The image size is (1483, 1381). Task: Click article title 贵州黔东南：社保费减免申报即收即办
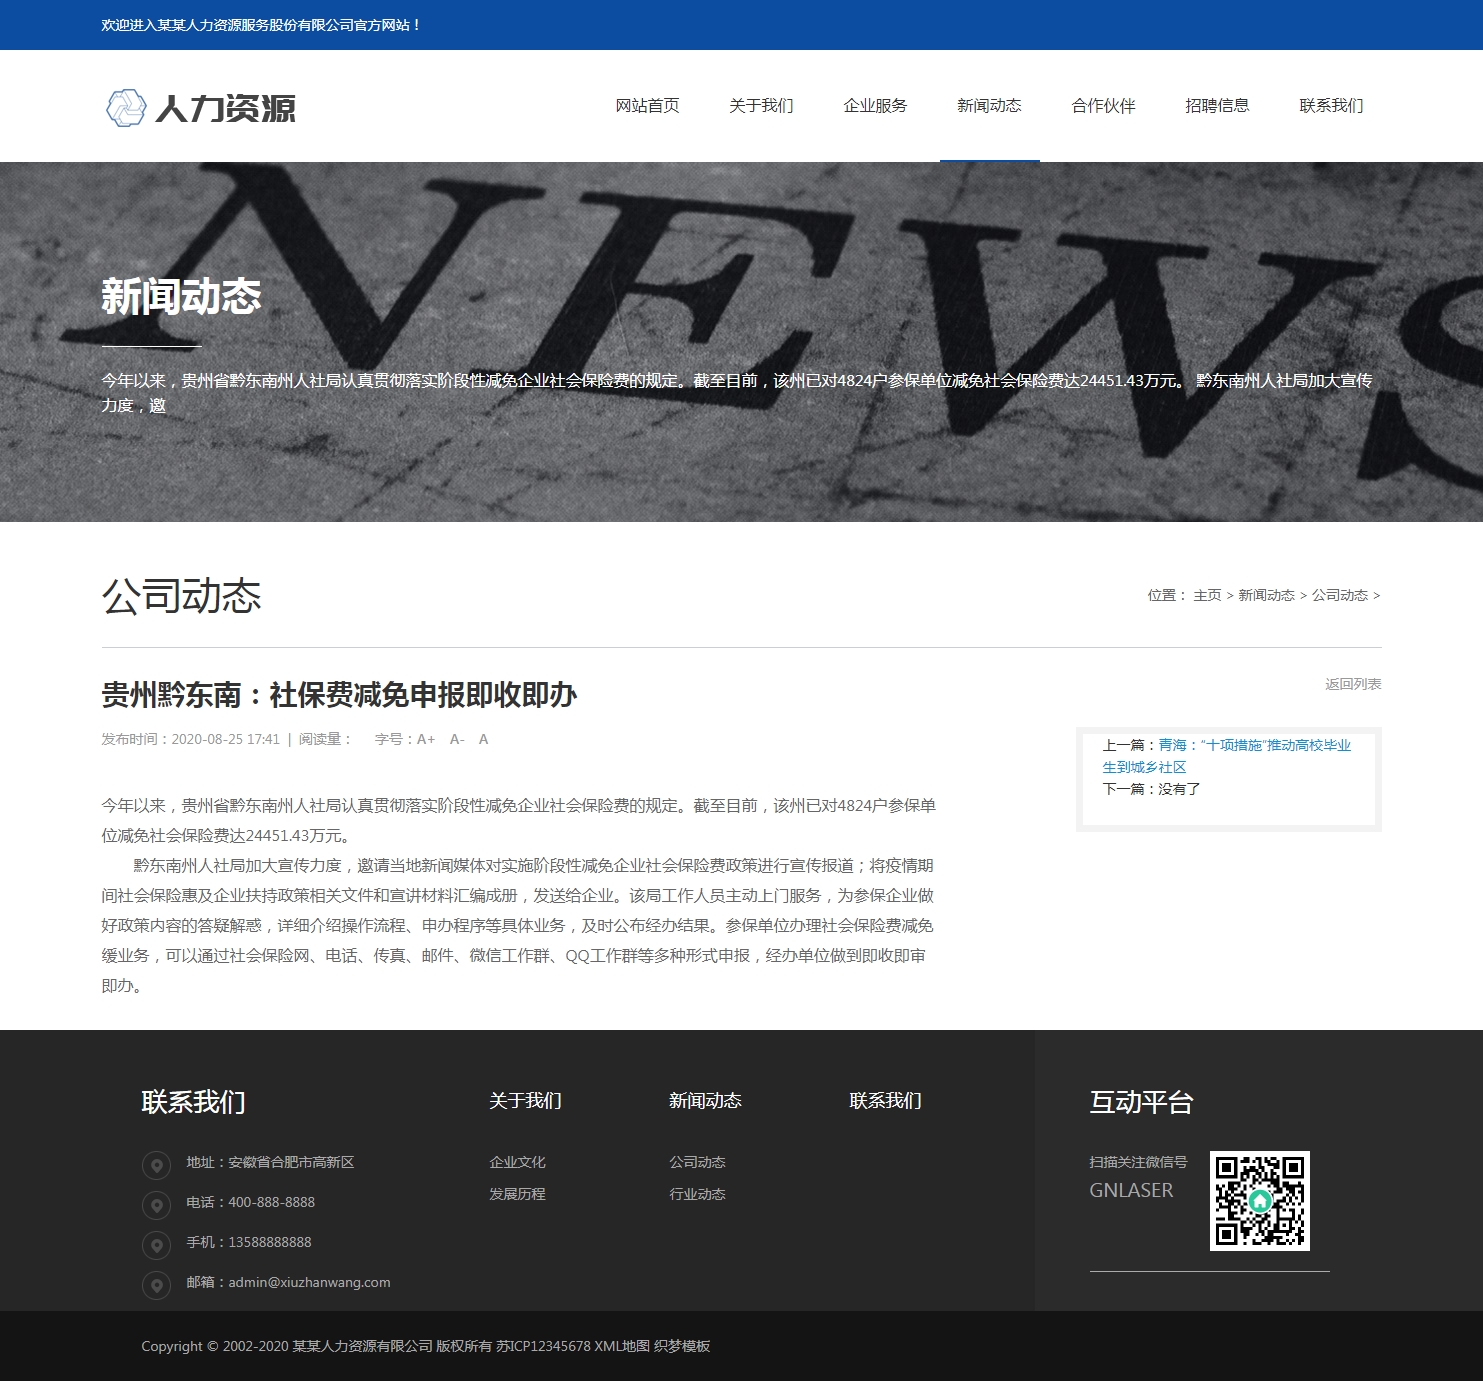[339, 695]
